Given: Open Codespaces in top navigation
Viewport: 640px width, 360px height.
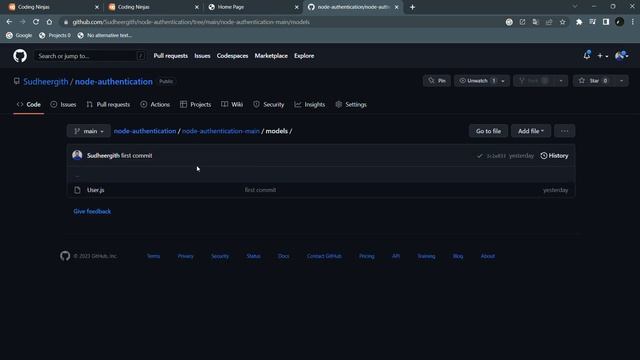Looking at the screenshot, I should pyautogui.click(x=232, y=56).
